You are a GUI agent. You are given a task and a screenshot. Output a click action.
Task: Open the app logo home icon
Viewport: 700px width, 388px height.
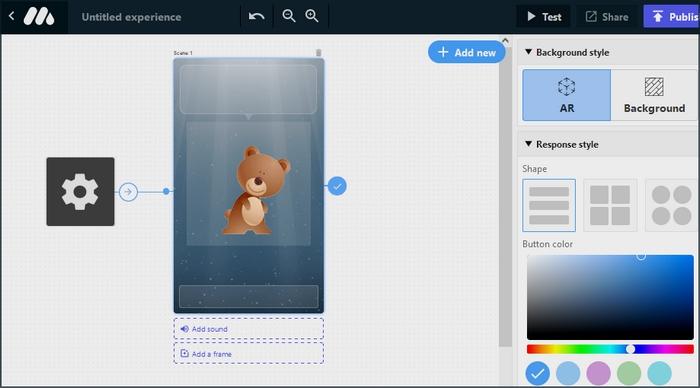tap(39, 17)
